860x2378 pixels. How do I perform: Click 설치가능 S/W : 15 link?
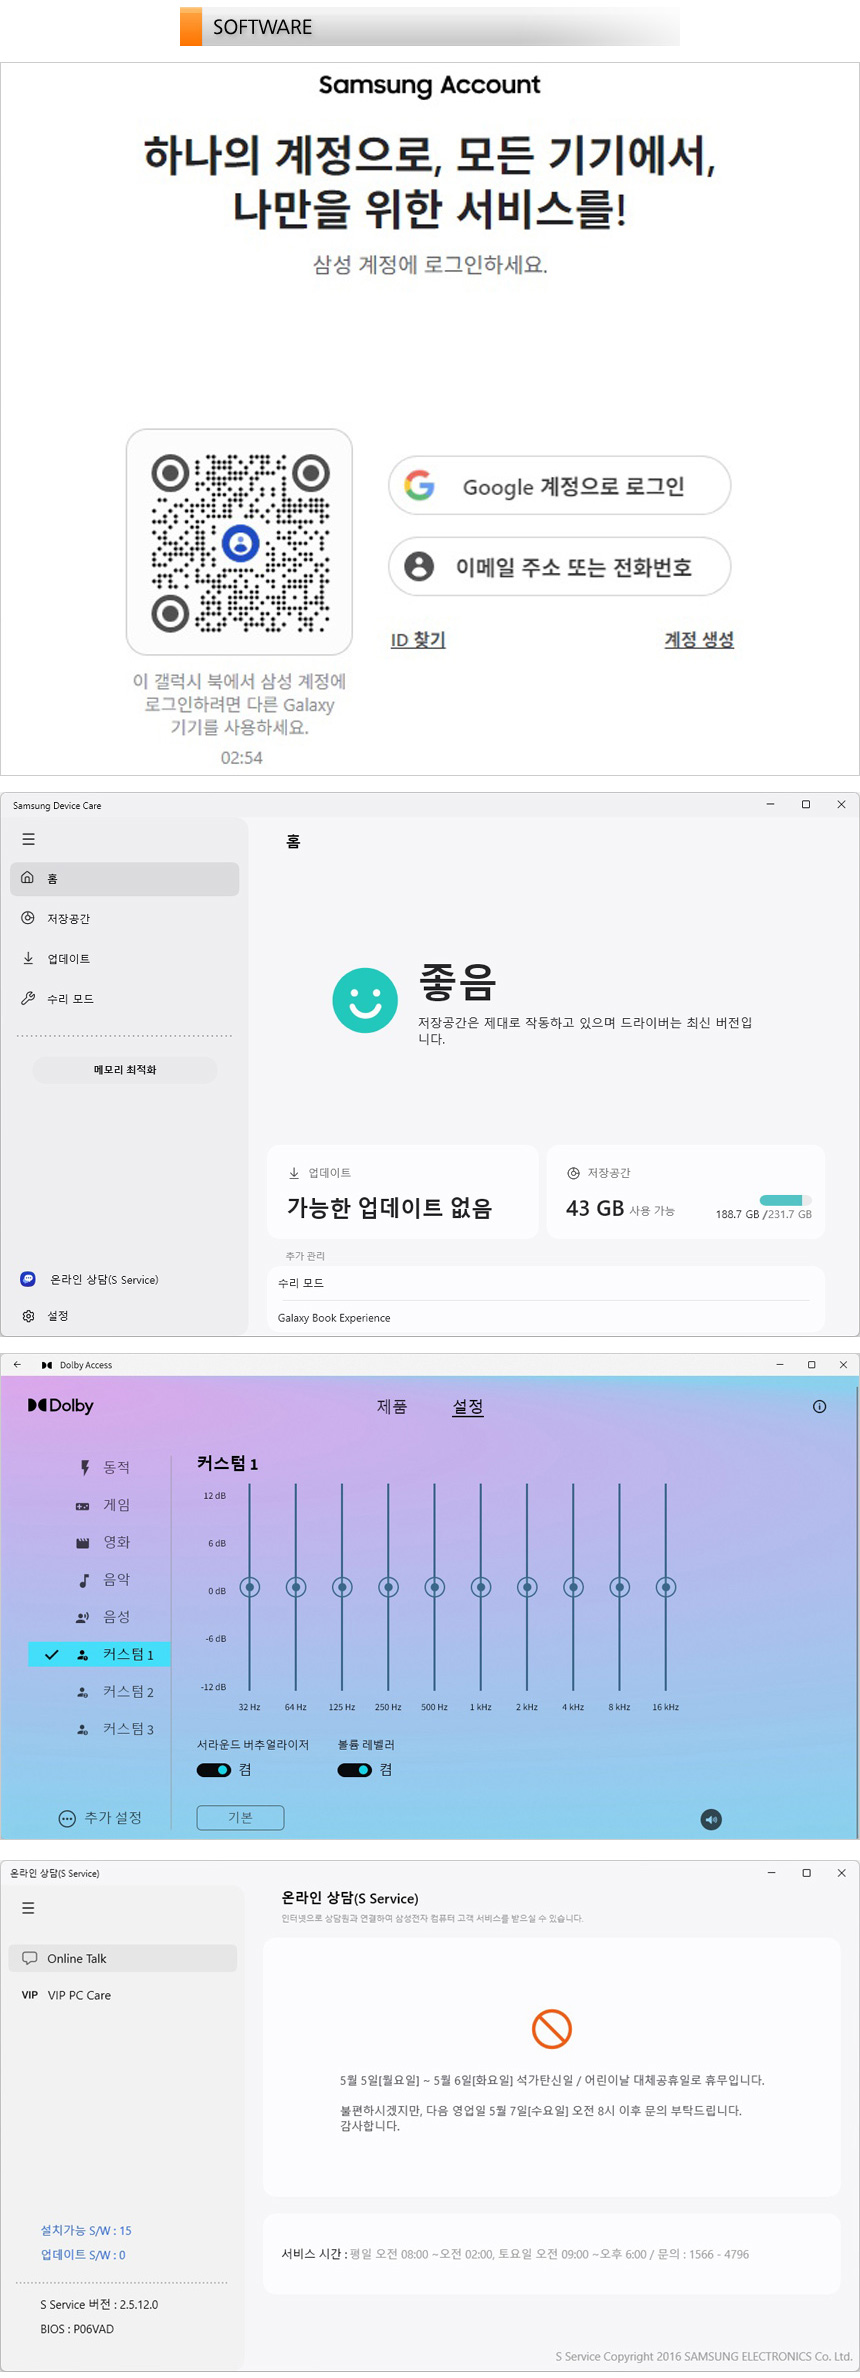pos(86,2230)
